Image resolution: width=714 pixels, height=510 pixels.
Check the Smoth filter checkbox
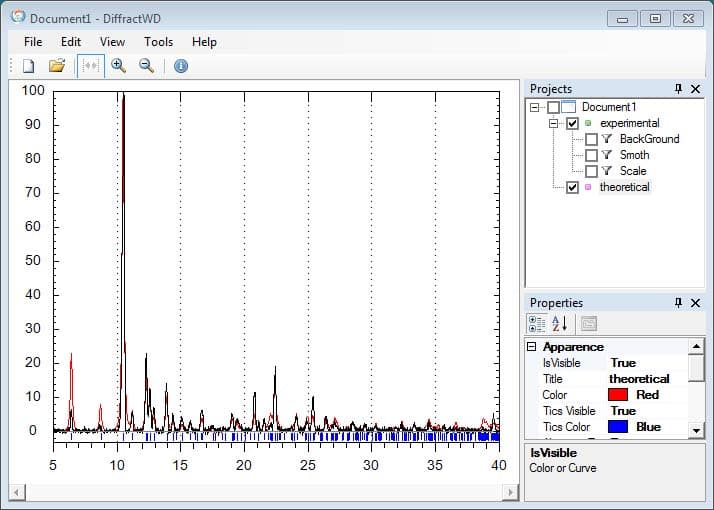point(591,155)
